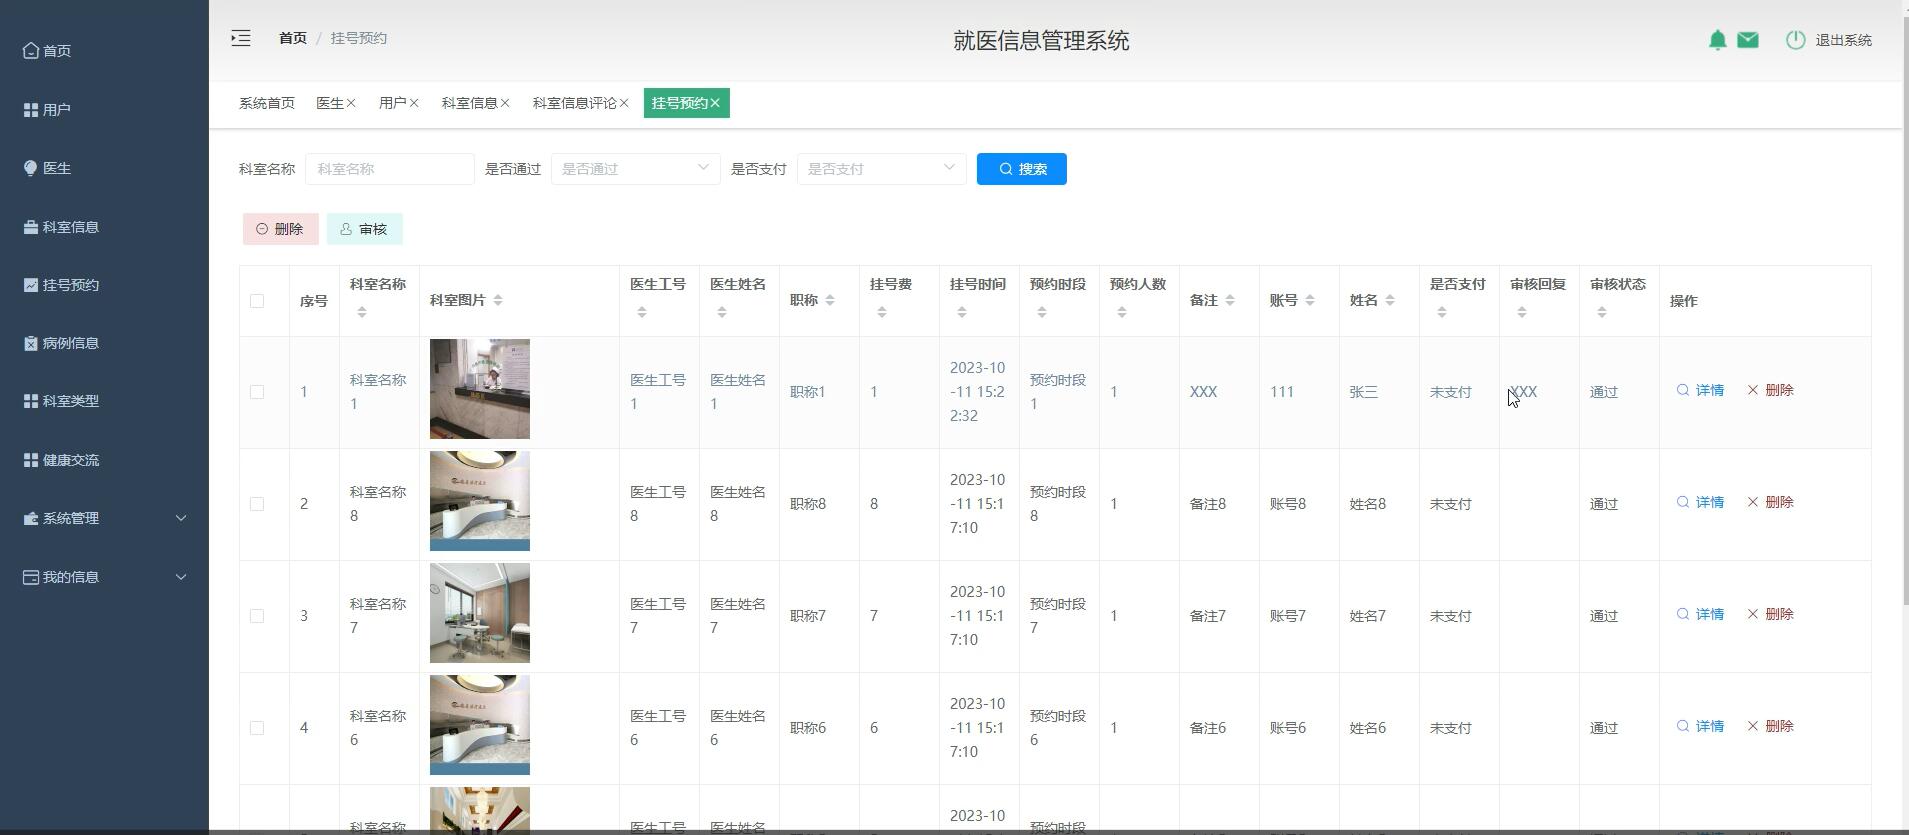Screen dimensions: 1909x835
Task: Delete row 4 (科室名称6) via 删除
Action: click(x=1770, y=726)
